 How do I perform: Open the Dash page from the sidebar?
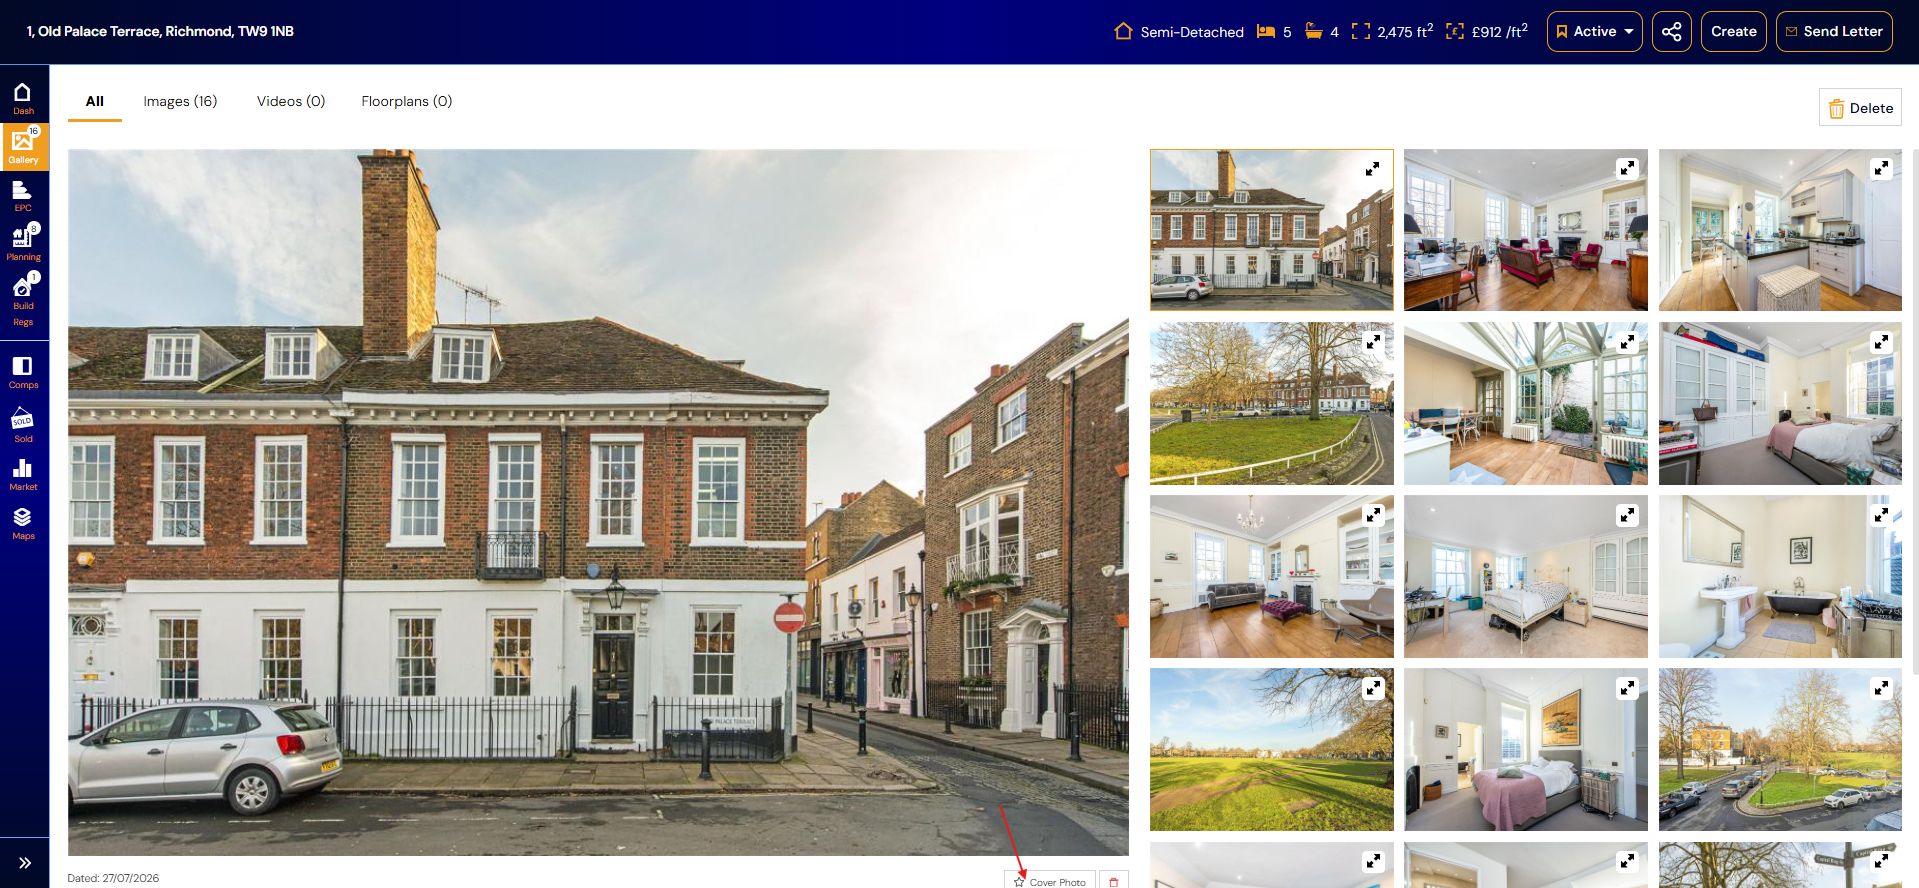click(23, 98)
